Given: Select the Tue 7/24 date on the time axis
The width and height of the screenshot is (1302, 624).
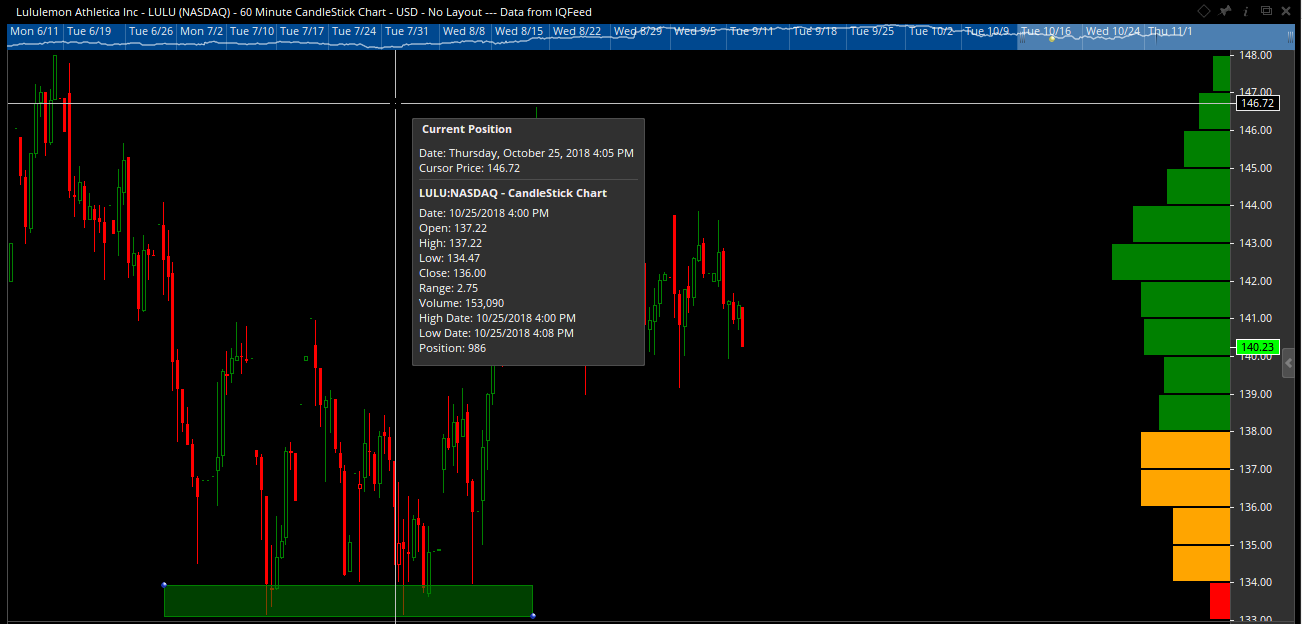Looking at the screenshot, I should 354,31.
